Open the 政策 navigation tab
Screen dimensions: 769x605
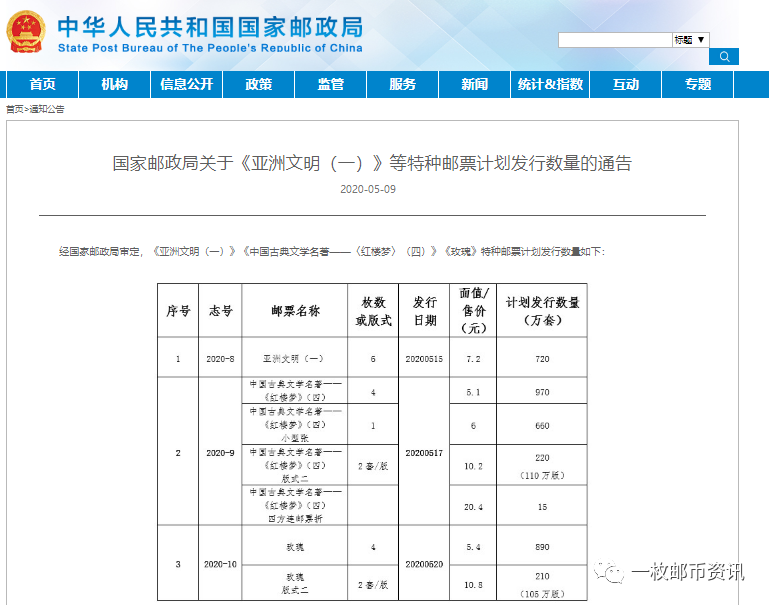(x=258, y=84)
